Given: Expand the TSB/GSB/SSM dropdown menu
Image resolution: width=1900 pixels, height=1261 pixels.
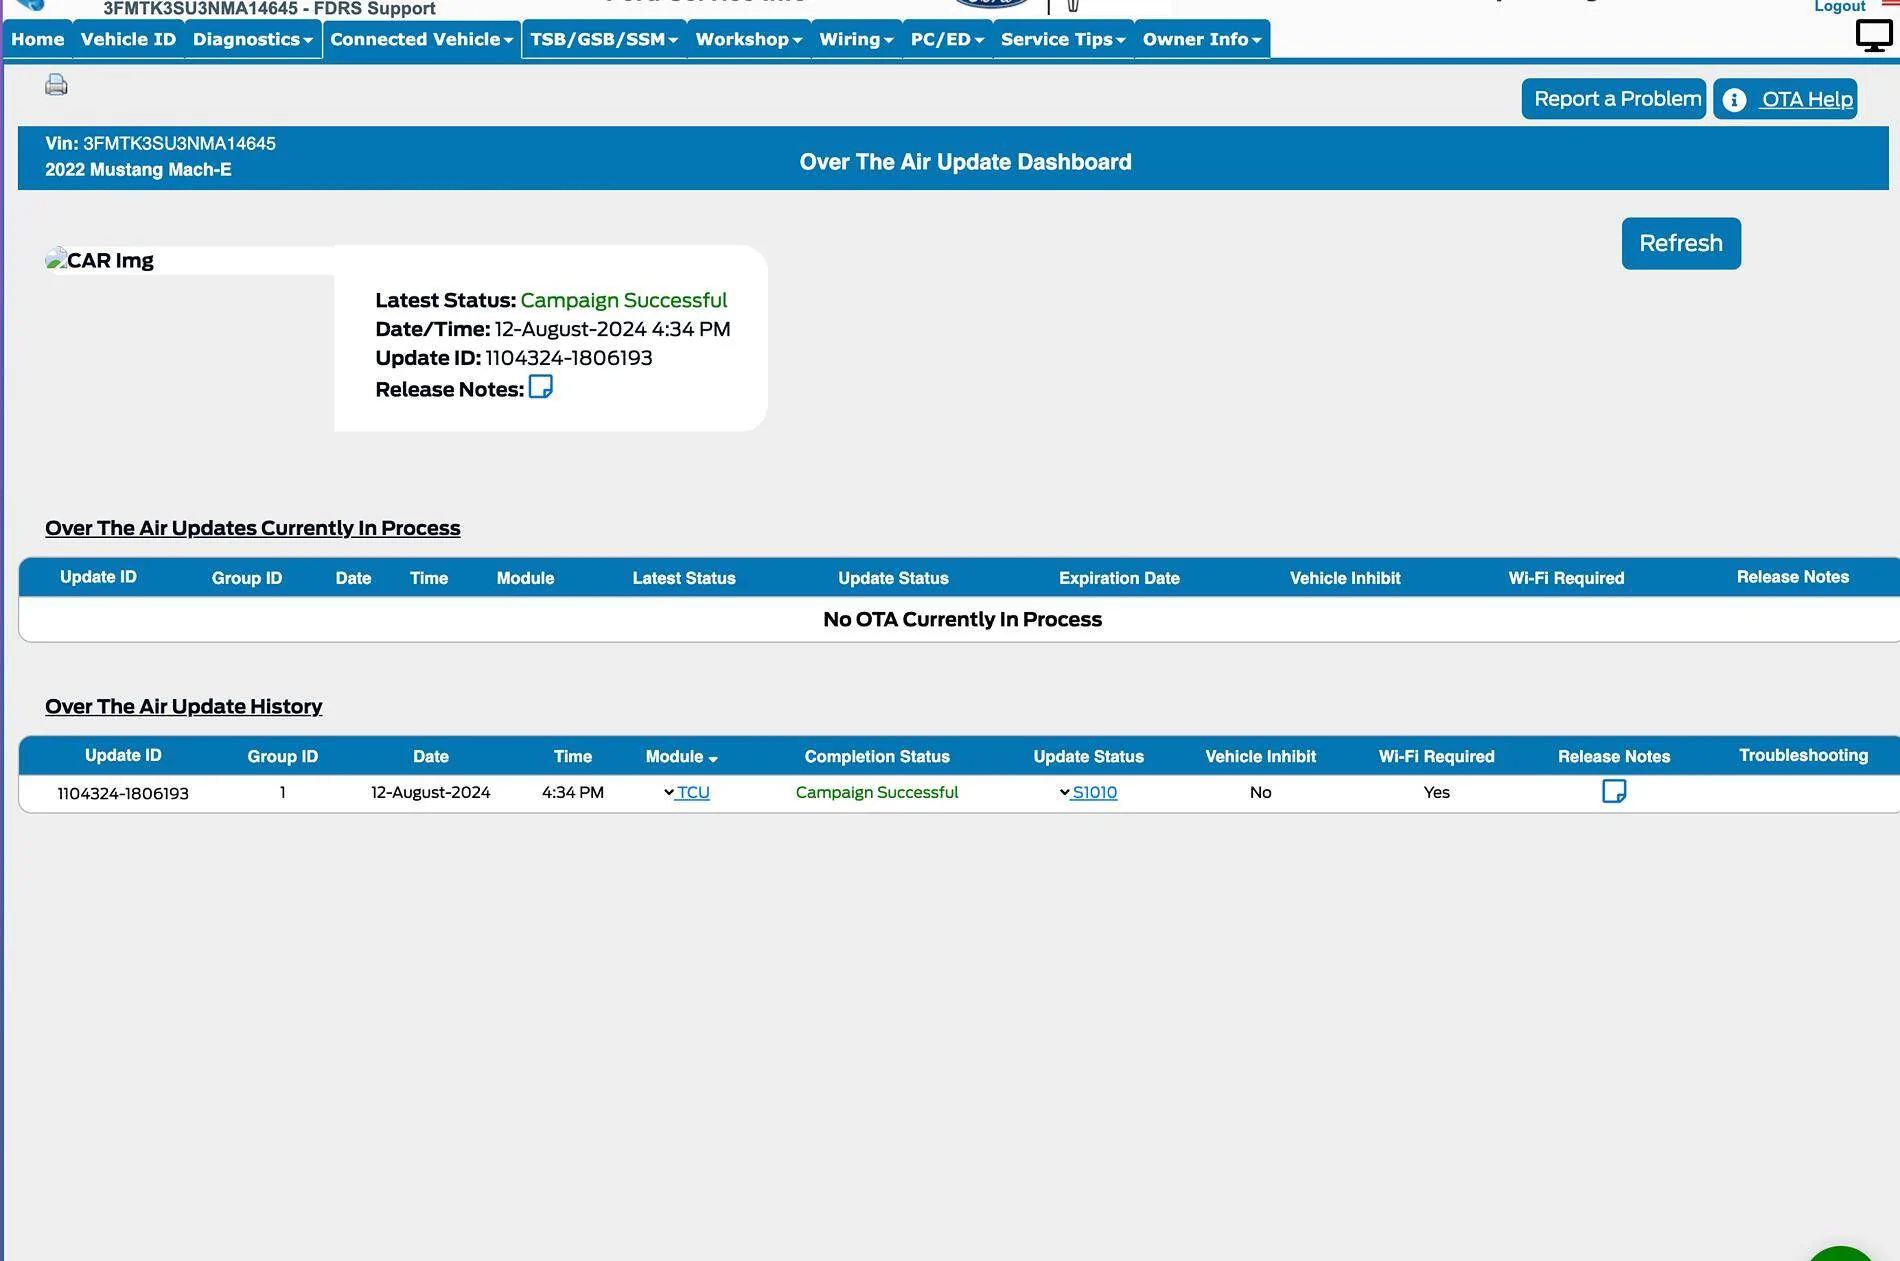Looking at the screenshot, I should pos(604,39).
